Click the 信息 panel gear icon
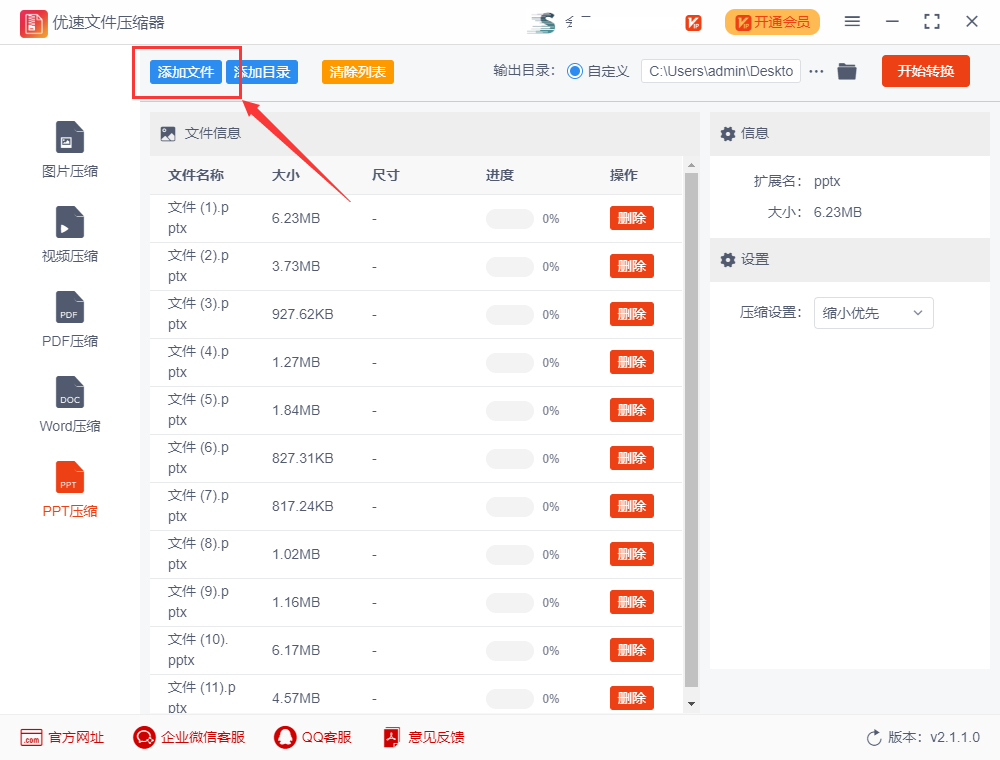 [x=728, y=134]
